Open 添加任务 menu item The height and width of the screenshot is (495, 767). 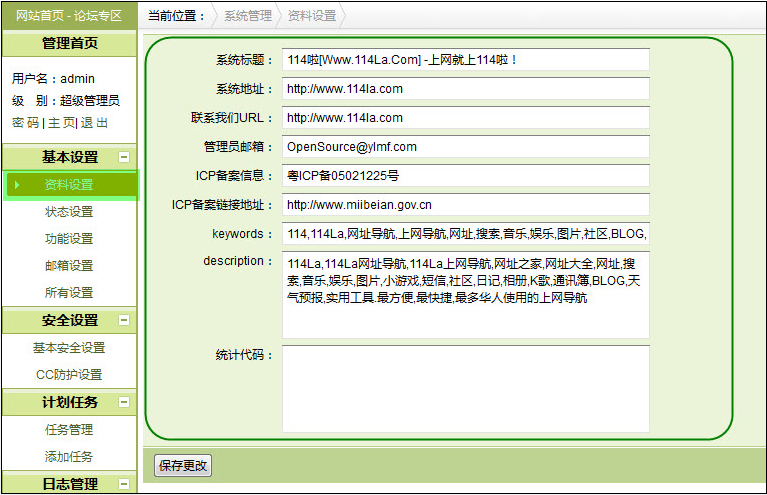[69, 457]
